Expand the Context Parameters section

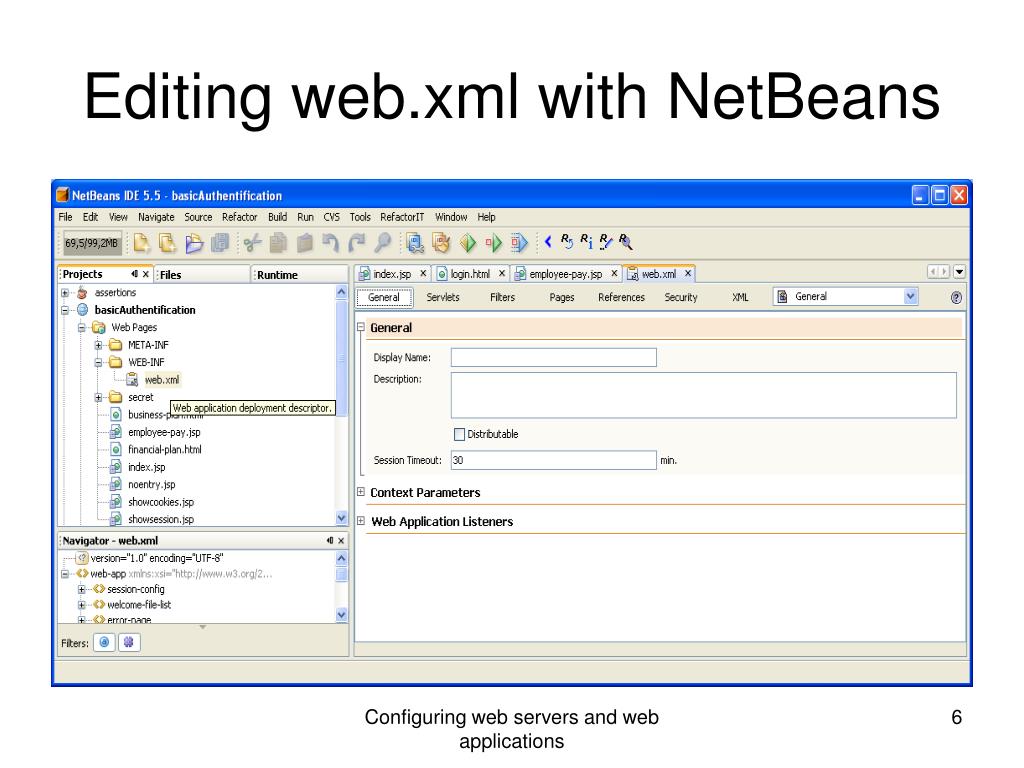click(360, 492)
